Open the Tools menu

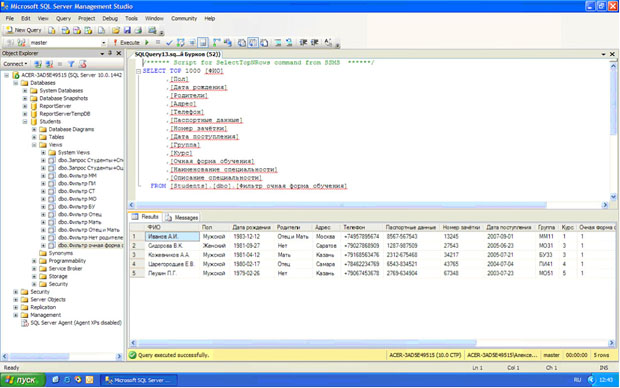[x=131, y=19]
